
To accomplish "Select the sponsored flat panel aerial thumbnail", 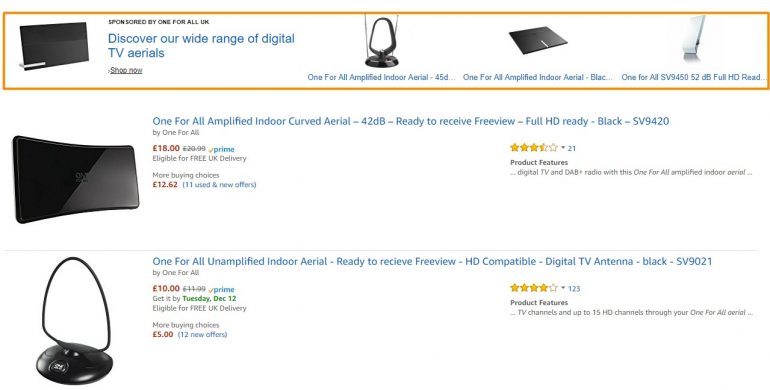I will [538, 40].
